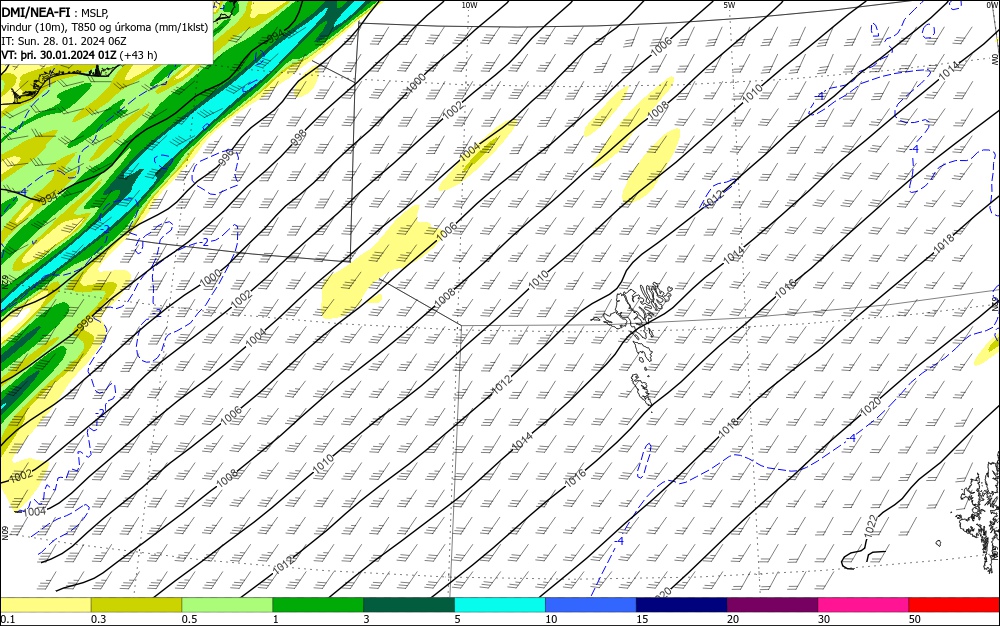Image resolution: width=1000 pixels, height=626 pixels.
Task: Select the dark green 3–5 legend swatch
Action: point(409,605)
